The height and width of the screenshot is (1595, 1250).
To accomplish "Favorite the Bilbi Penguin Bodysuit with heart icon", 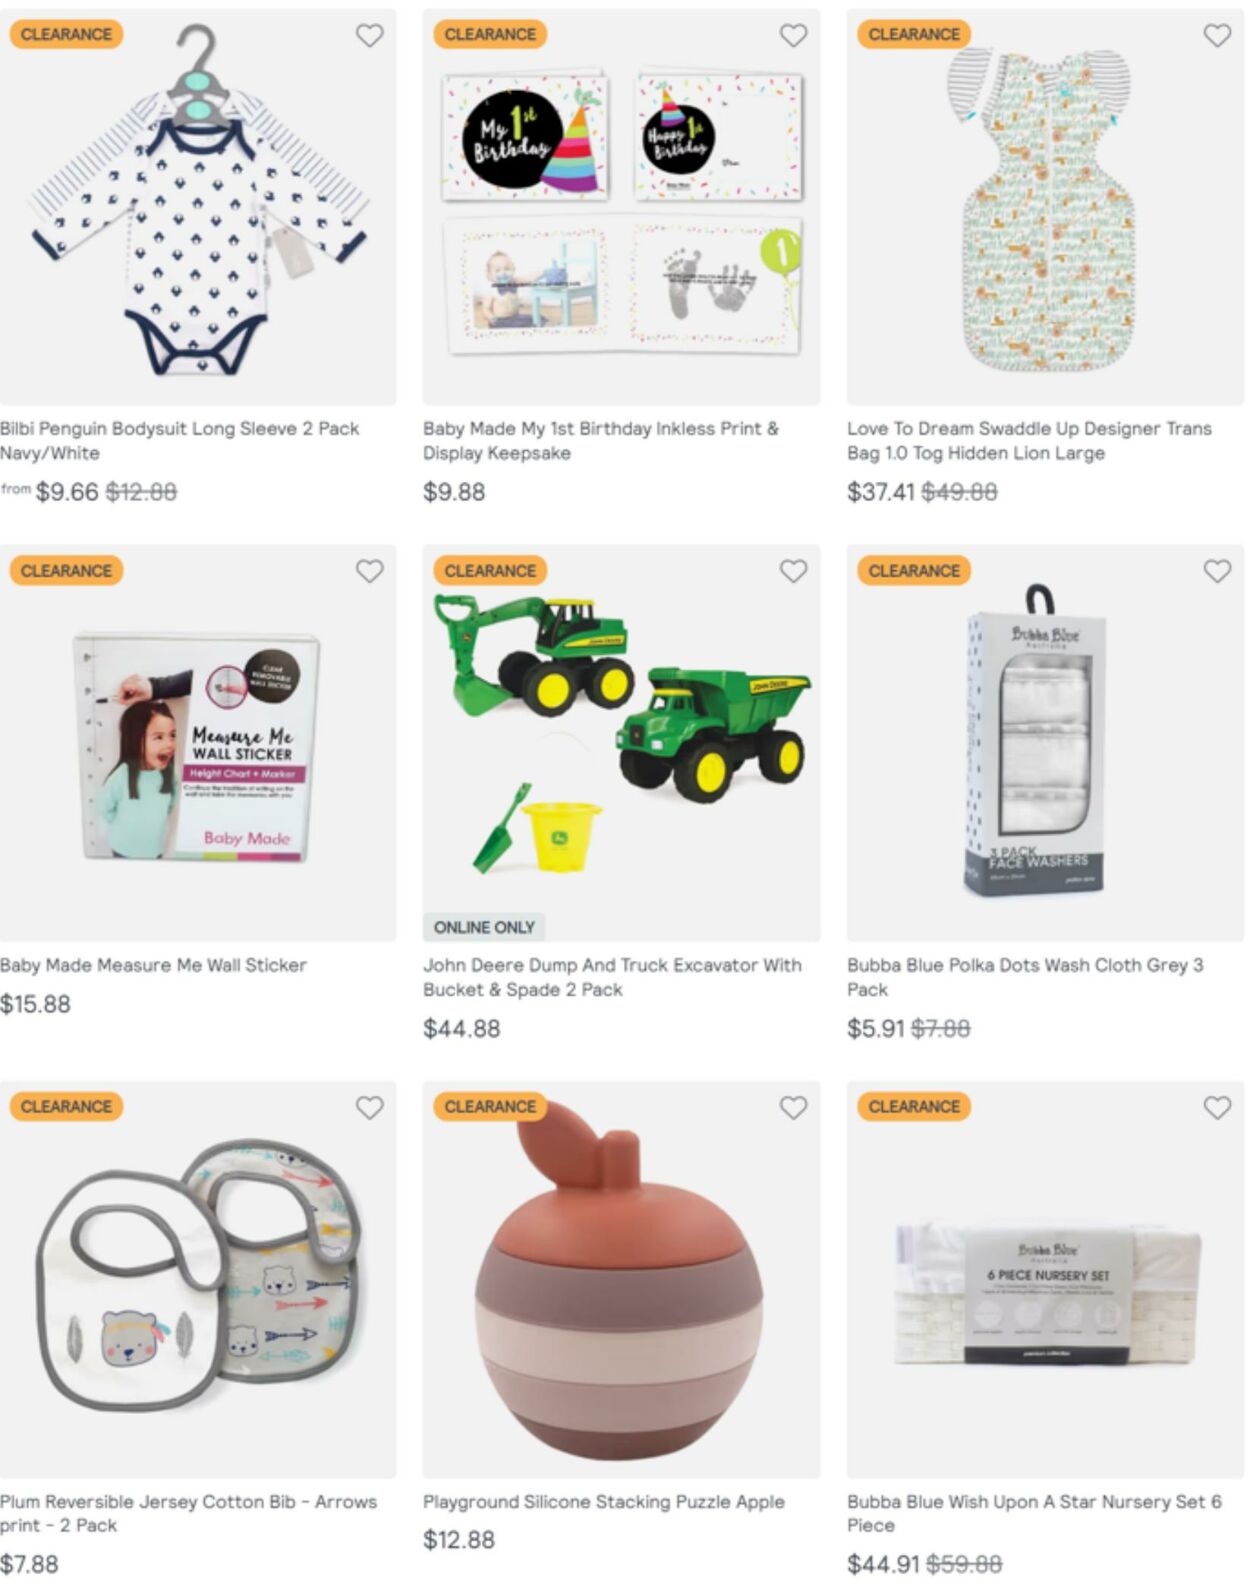I will coord(369,35).
